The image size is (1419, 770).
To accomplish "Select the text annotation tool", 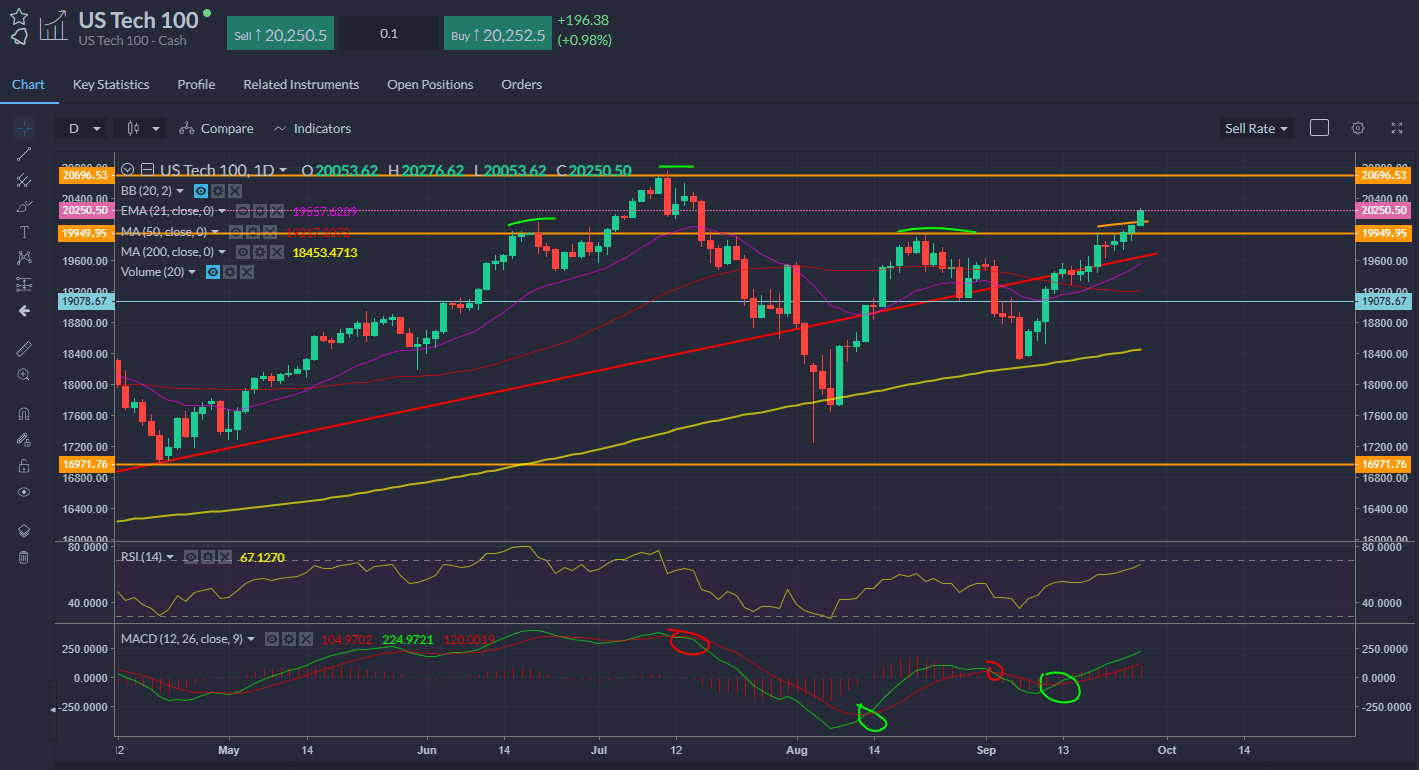I will 24,232.
